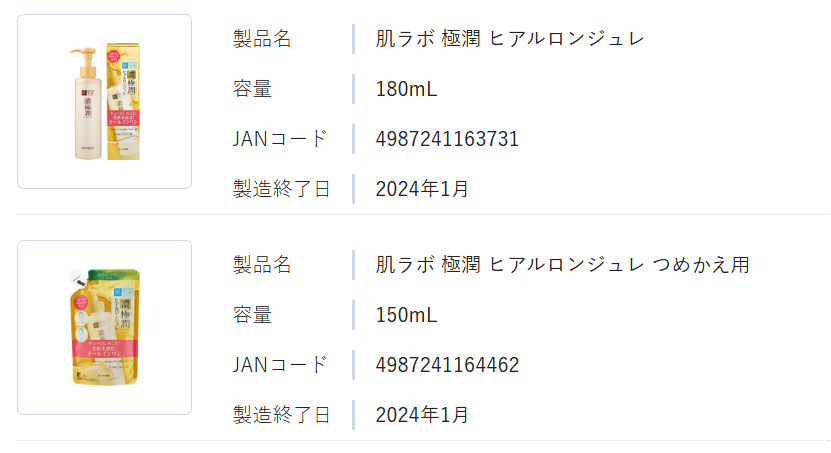Click the 180mL capacity value
Screen dimensions: 831x453
coord(406,89)
